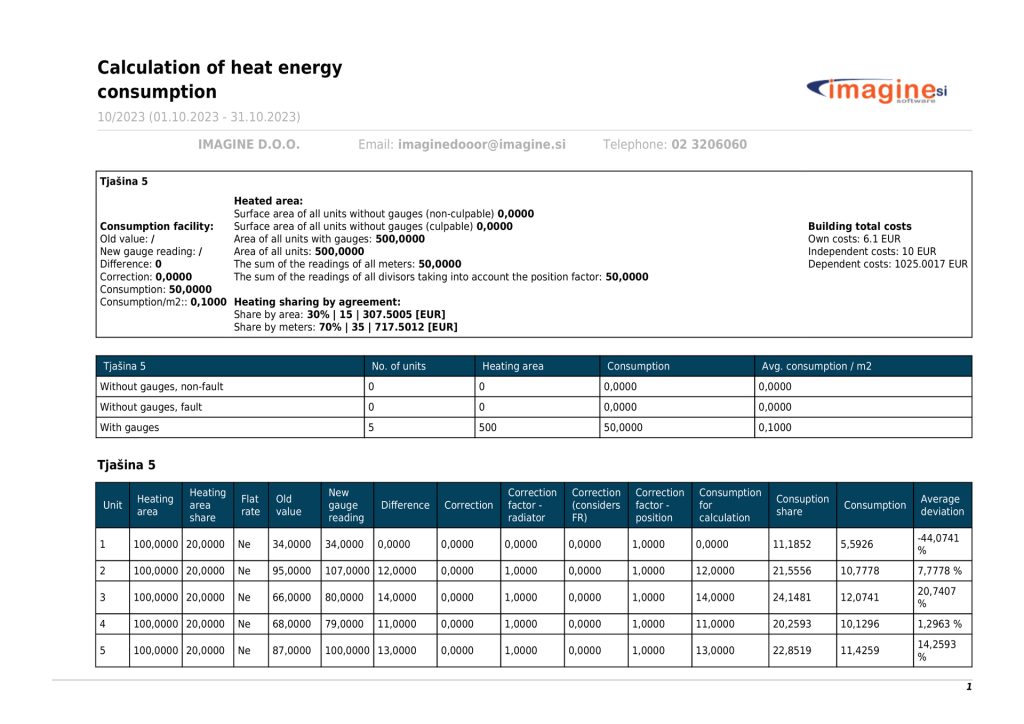Click the New gauge reading column header
Image resolution: width=1024 pixels, height=724 pixels.
tap(345, 505)
